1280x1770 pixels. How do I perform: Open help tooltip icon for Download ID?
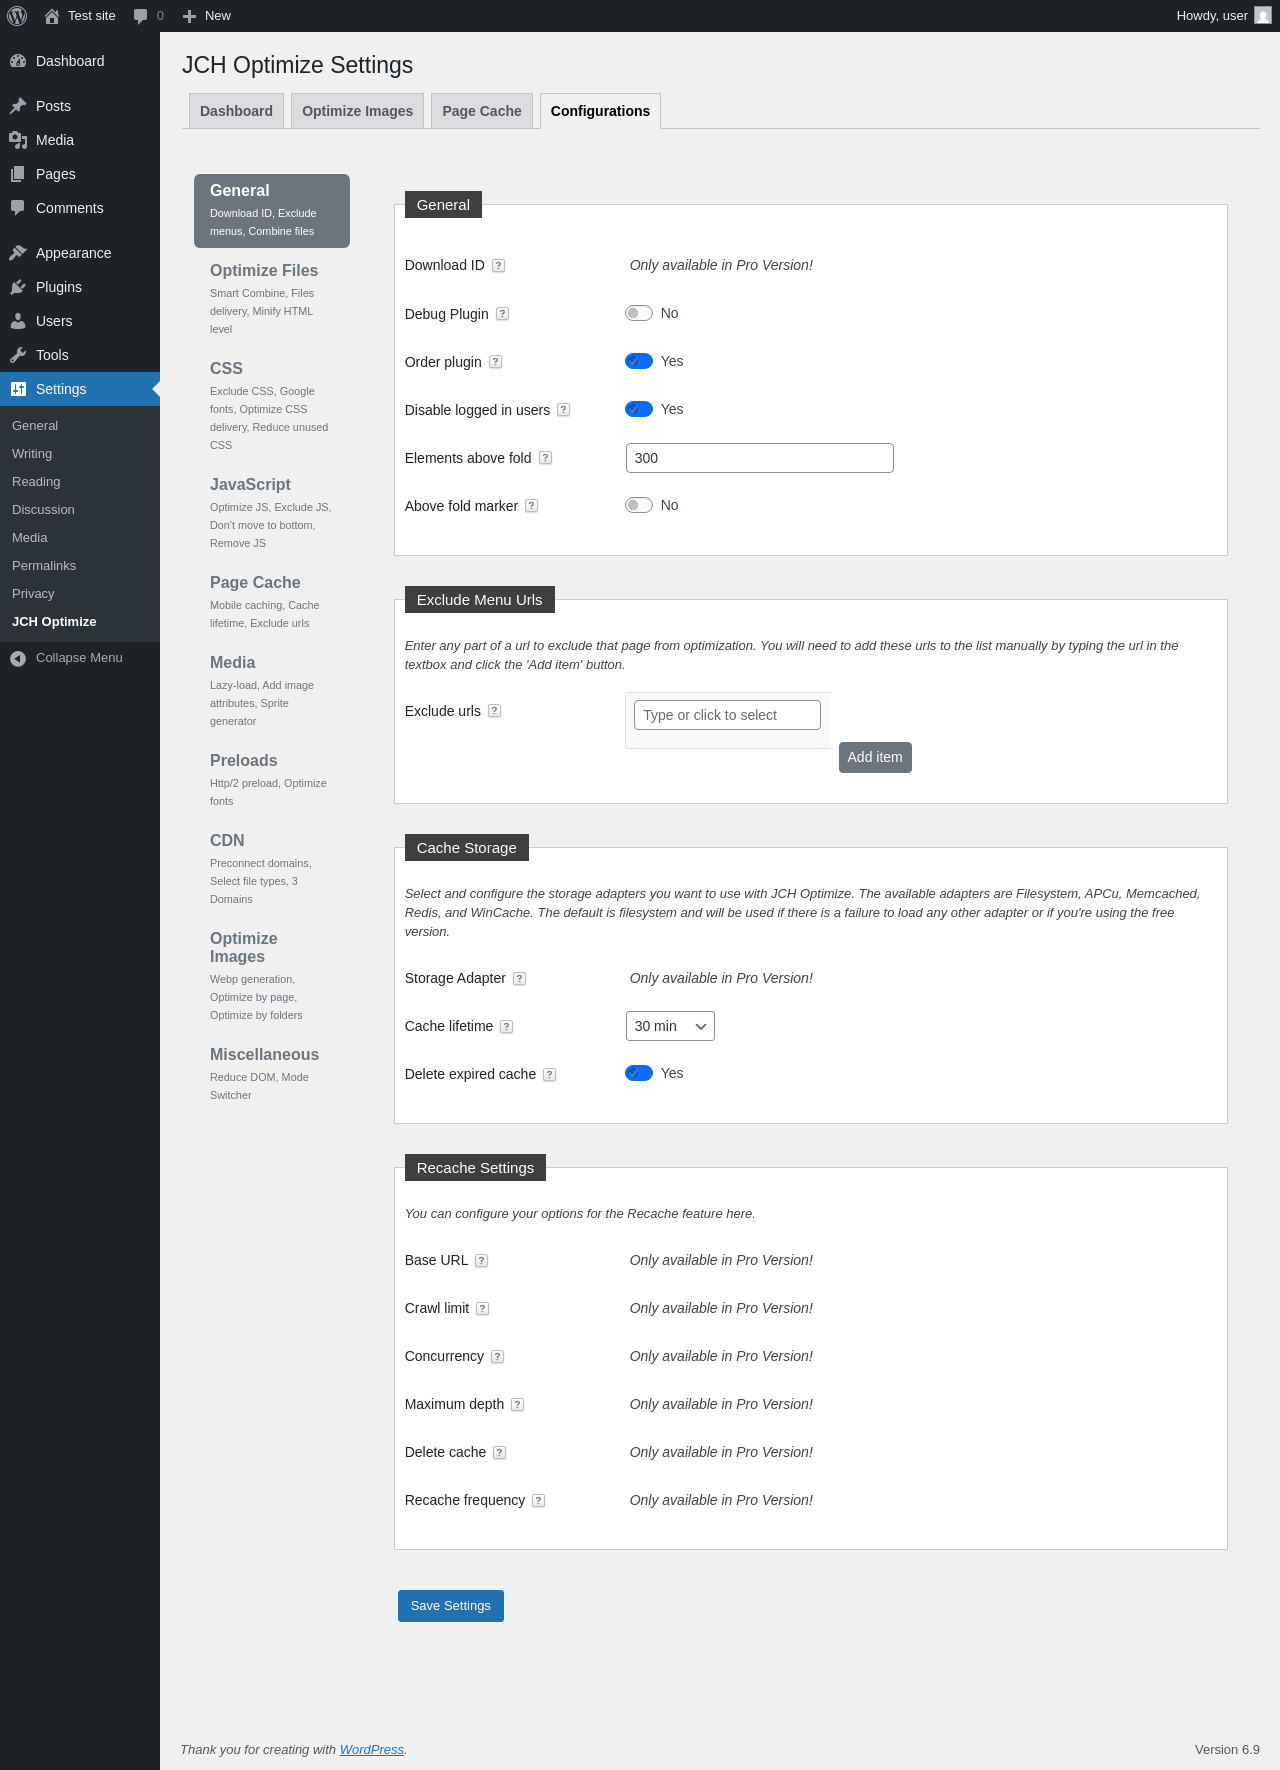[498, 266]
